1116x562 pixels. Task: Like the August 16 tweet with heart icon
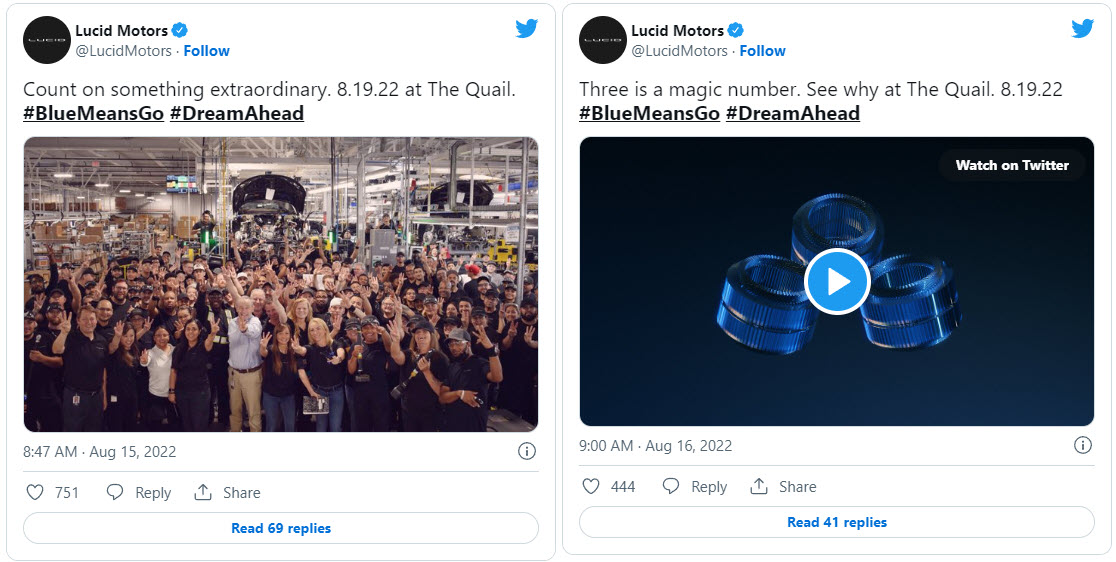pos(591,486)
